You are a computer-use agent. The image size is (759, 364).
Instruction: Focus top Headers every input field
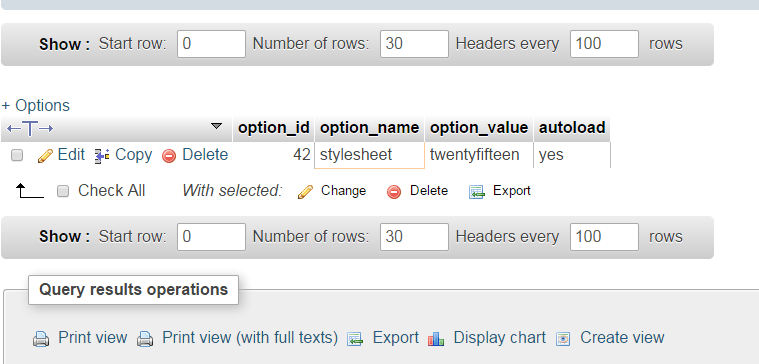coord(605,44)
